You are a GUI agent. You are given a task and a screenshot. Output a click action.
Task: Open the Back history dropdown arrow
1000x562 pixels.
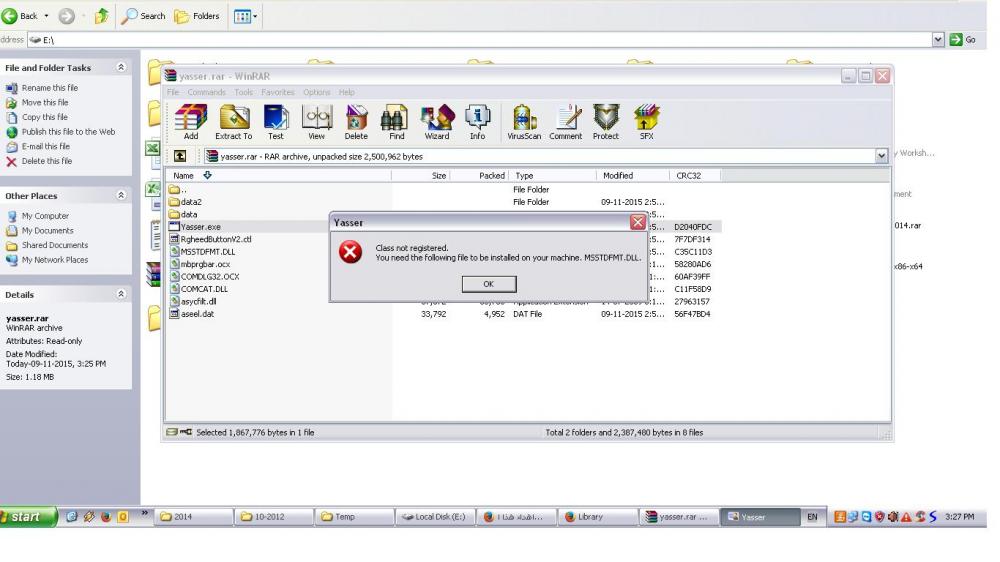[47, 16]
